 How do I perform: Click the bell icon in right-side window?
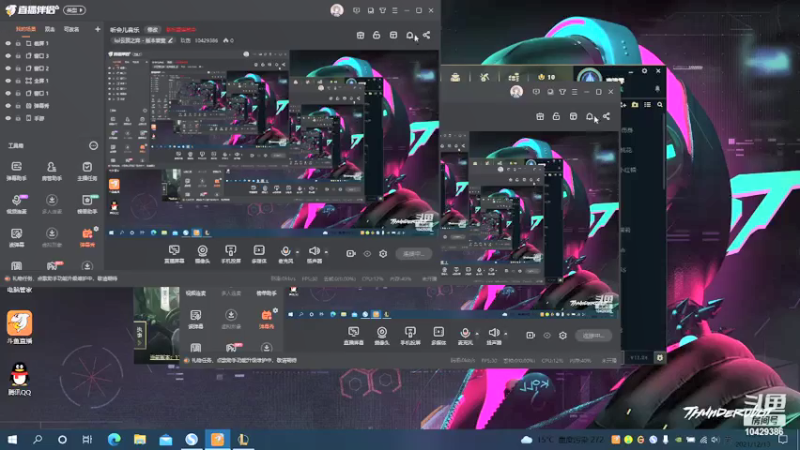[x=589, y=117]
